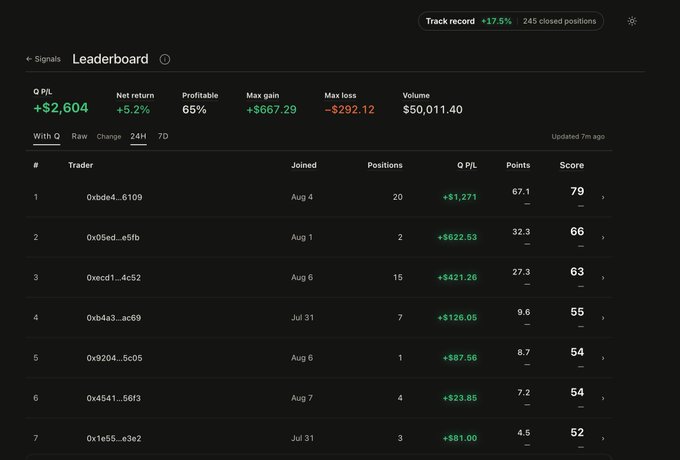Image resolution: width=680 pixels, height=460 pixels.
Task: Click the +$2,604 total Q P/L
Action: tap(61, 108)
